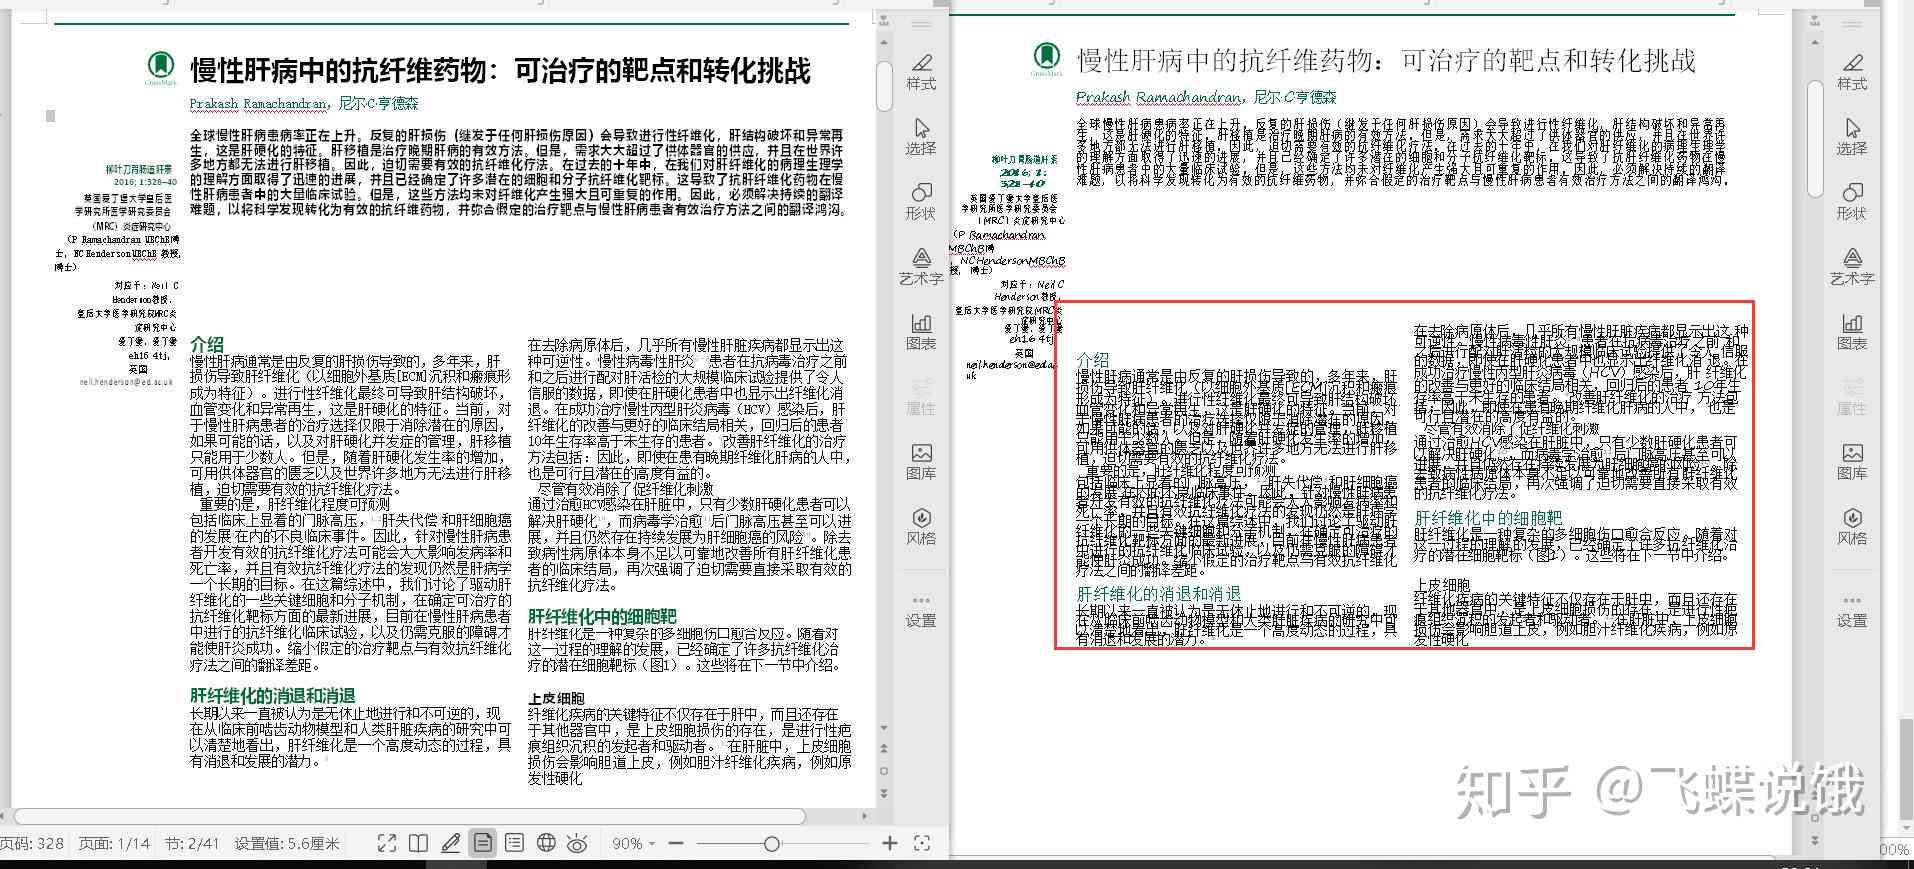Click 肝纤维化的消退和消退 heading in left document

(272, 695)
